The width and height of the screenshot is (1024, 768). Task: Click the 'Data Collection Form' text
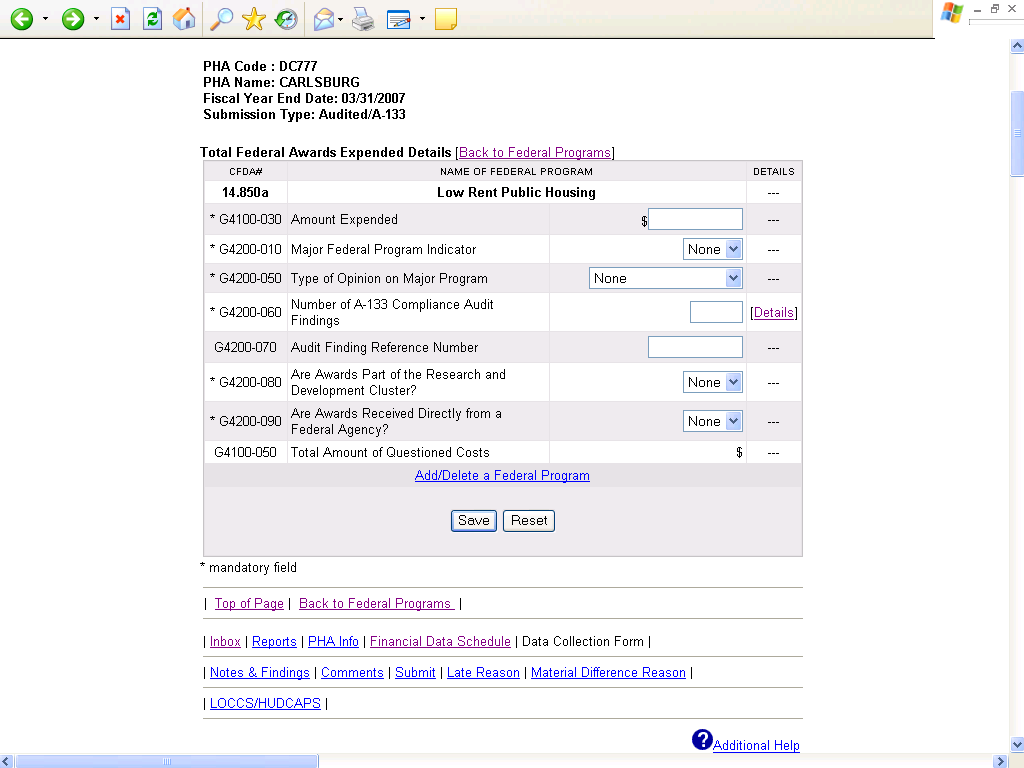583,641
